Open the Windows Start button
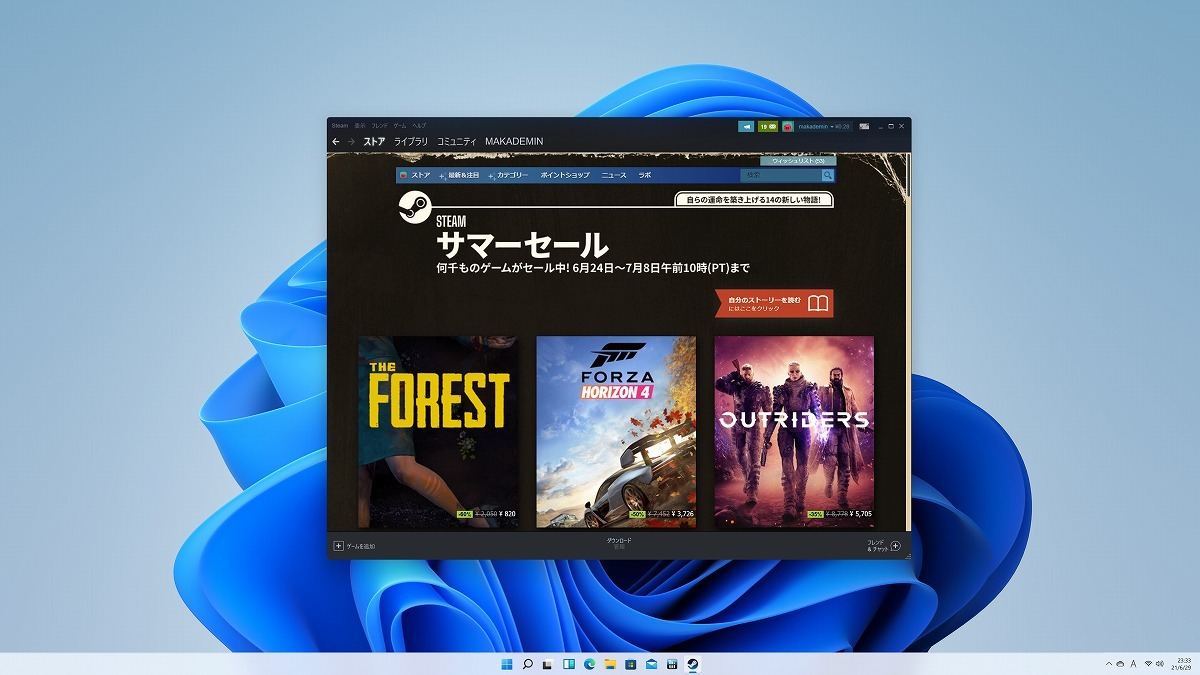The image size is (1200, 675). 506,665
